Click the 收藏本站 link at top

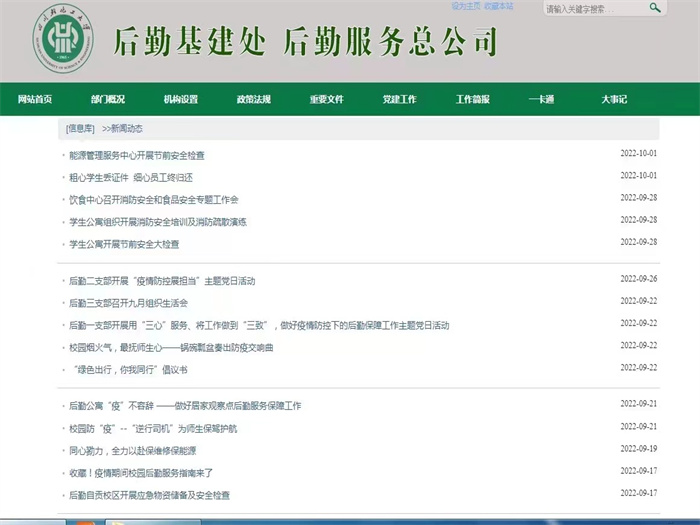click(499, 5)
